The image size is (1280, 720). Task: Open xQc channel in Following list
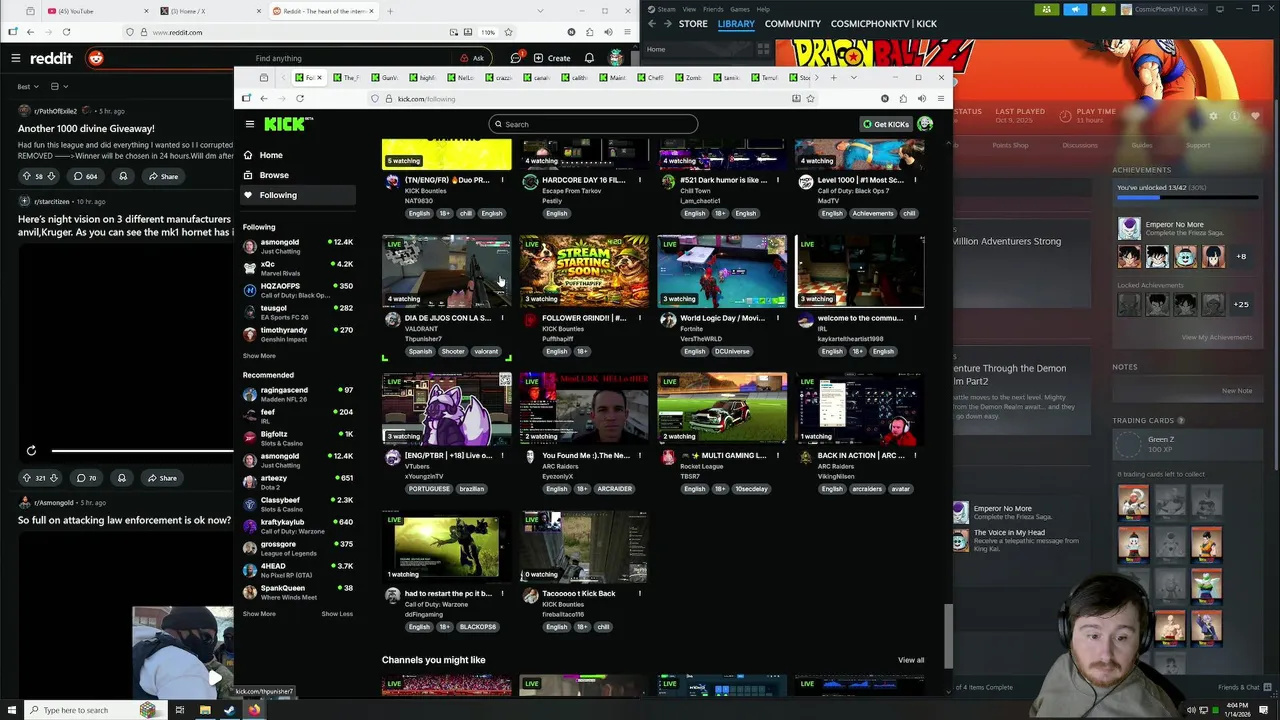[x=298, y=267]
